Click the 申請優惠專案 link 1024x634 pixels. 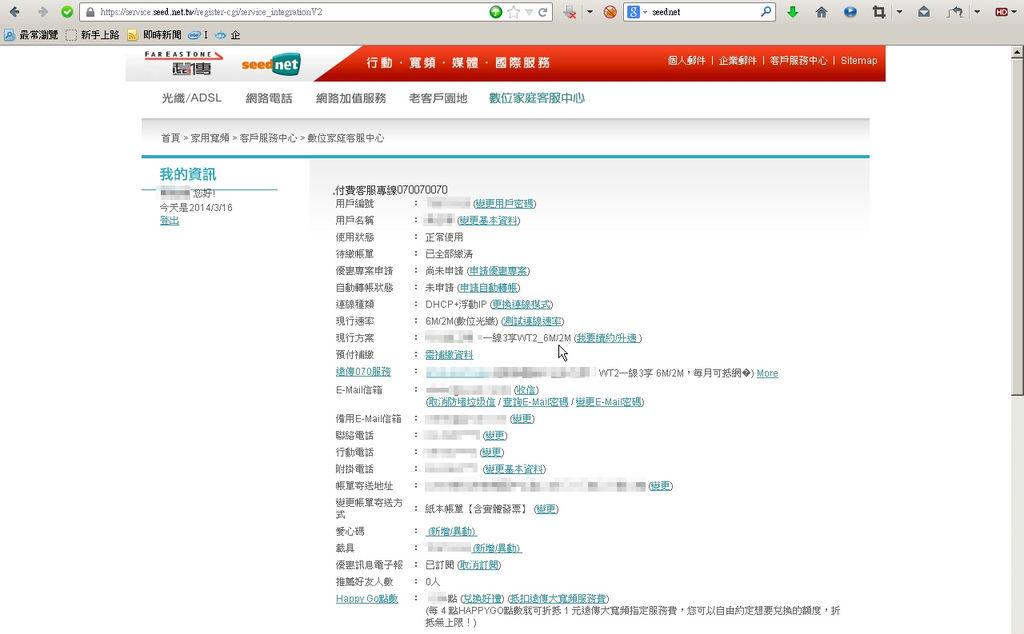(x=498, y=271)
